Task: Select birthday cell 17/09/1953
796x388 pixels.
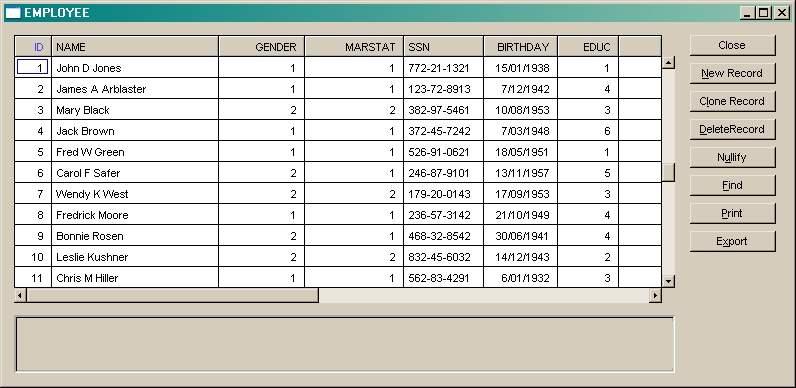Action: [x=520, y=193]
